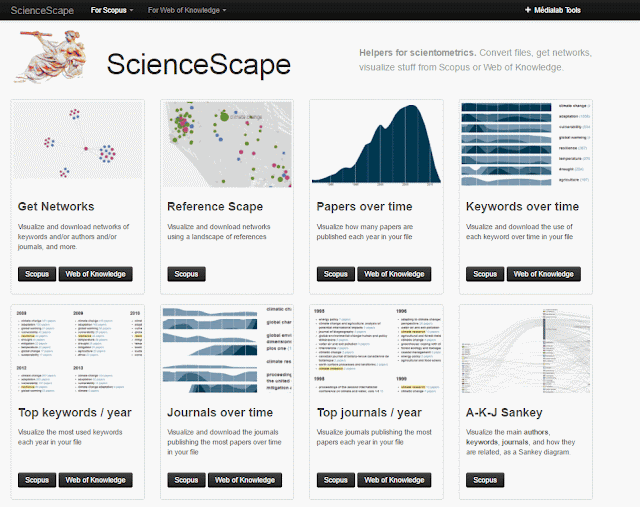Open the Get Networks thumbnail image

[x=78, y=140]
